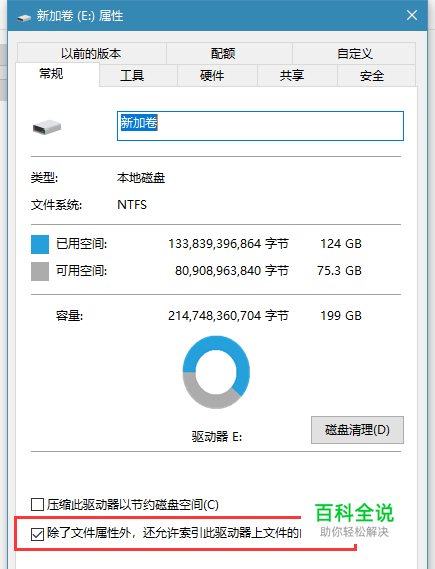435x569 pixels.
Task: Open the 自定义 tab
Action: (x=354, y=53)
